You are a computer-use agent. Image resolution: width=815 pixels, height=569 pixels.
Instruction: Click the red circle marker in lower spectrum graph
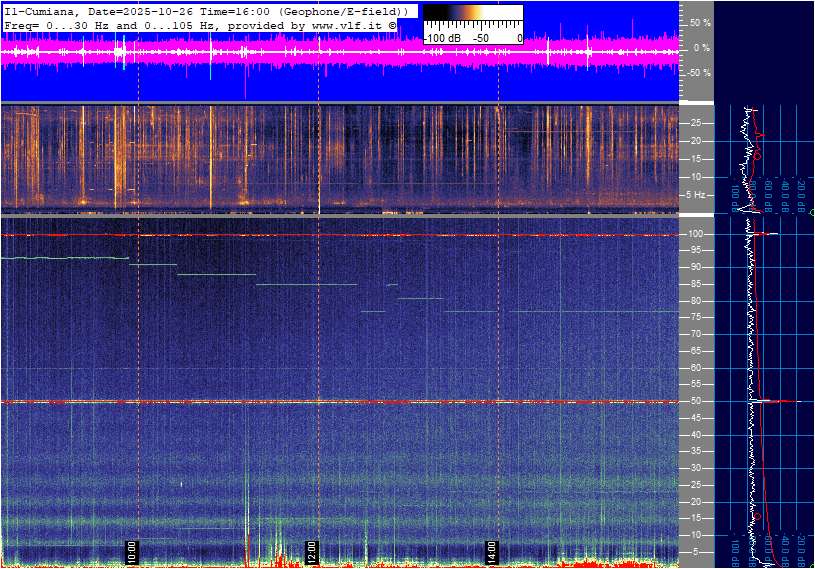point(757,516)
